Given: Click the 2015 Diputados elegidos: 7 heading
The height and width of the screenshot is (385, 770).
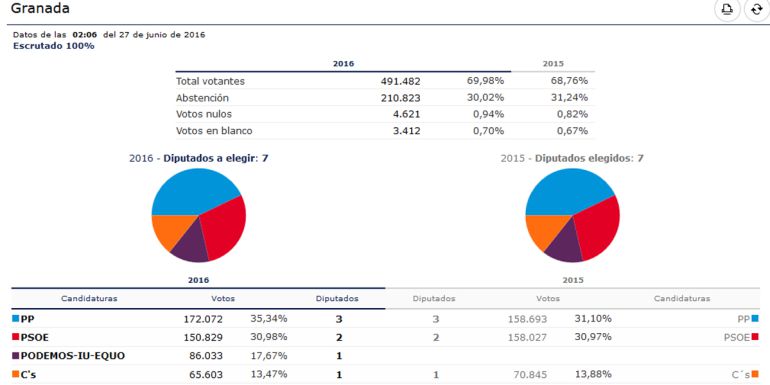Looking at the screenshot, I should [x=572, y=159].
